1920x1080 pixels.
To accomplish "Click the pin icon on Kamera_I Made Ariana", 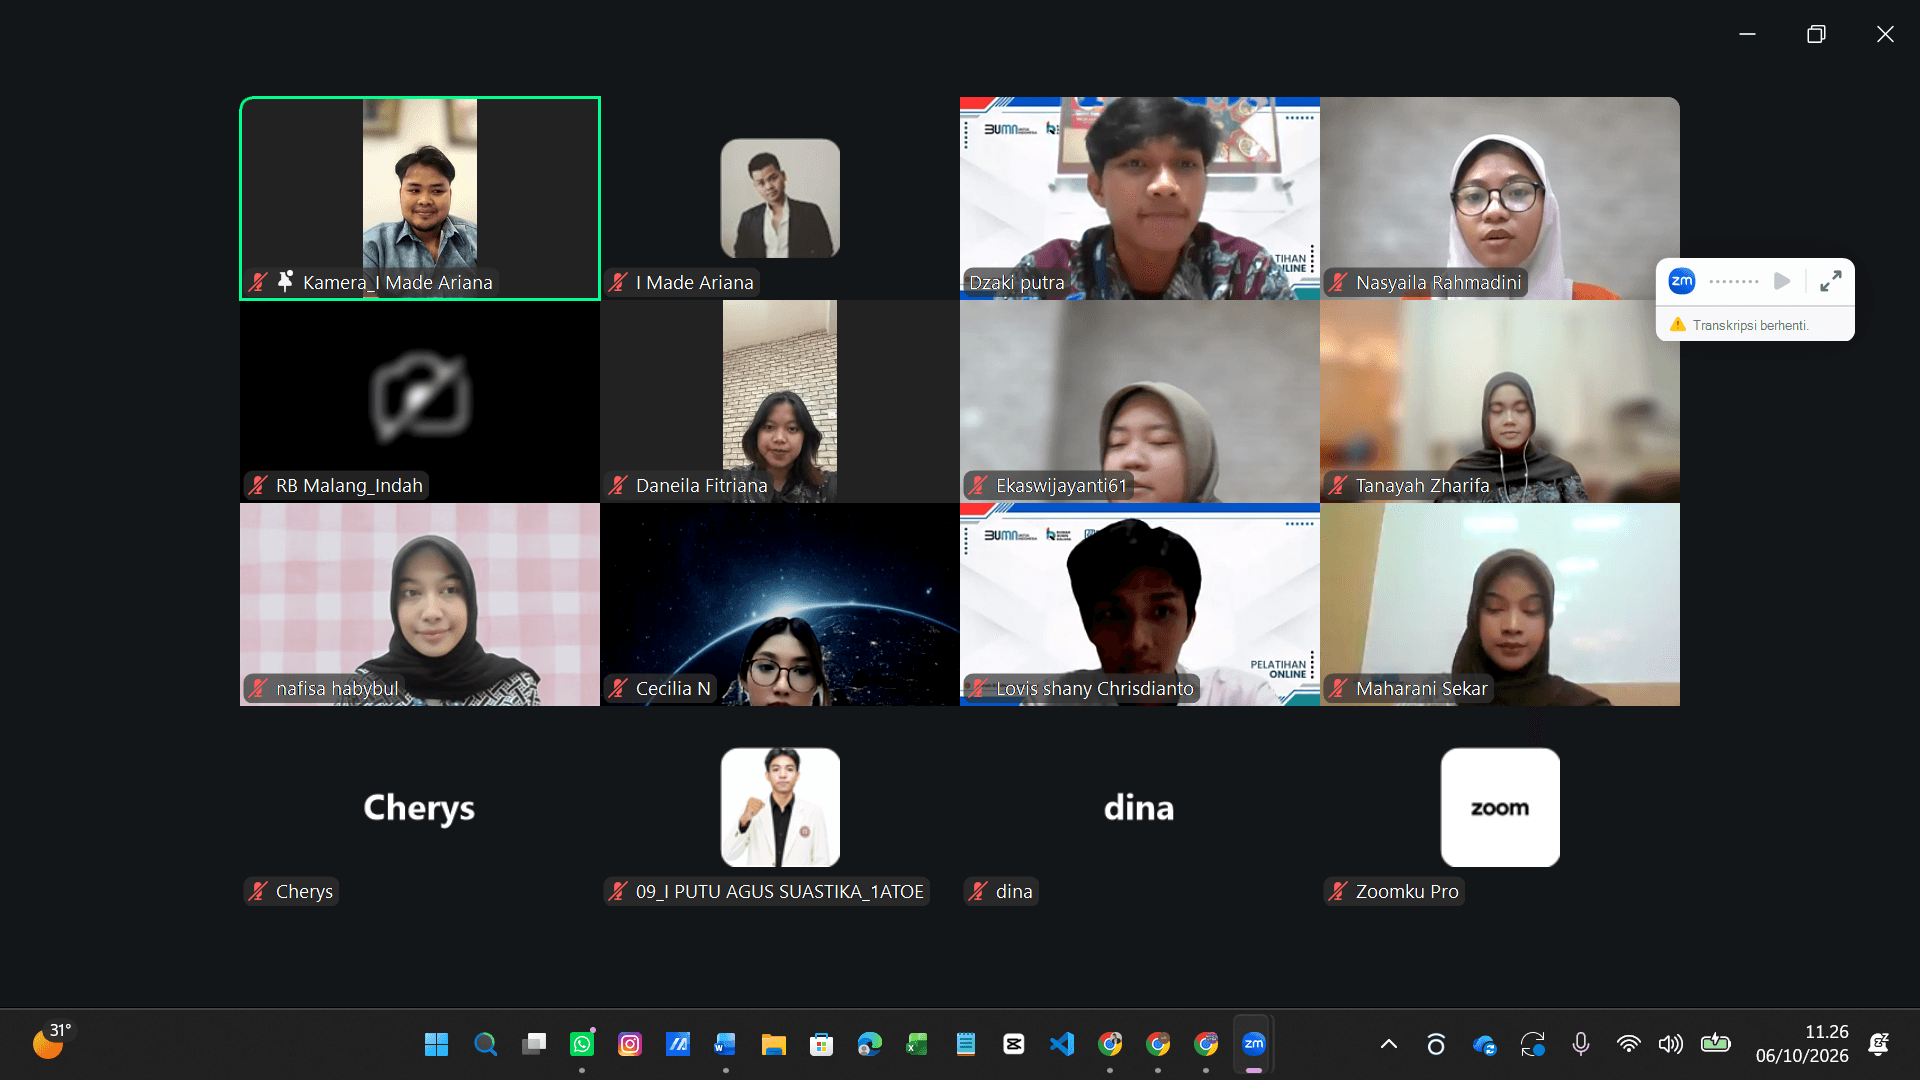I will click(x=285, y=281).
